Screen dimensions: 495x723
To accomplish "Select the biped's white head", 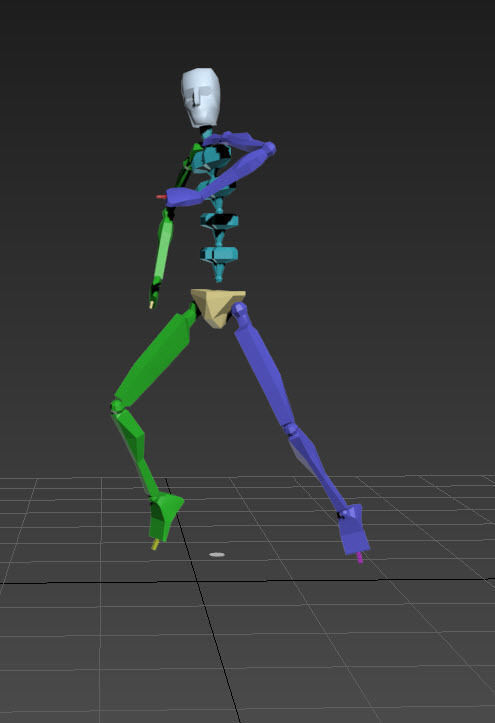I will click(x=200, y=97).
